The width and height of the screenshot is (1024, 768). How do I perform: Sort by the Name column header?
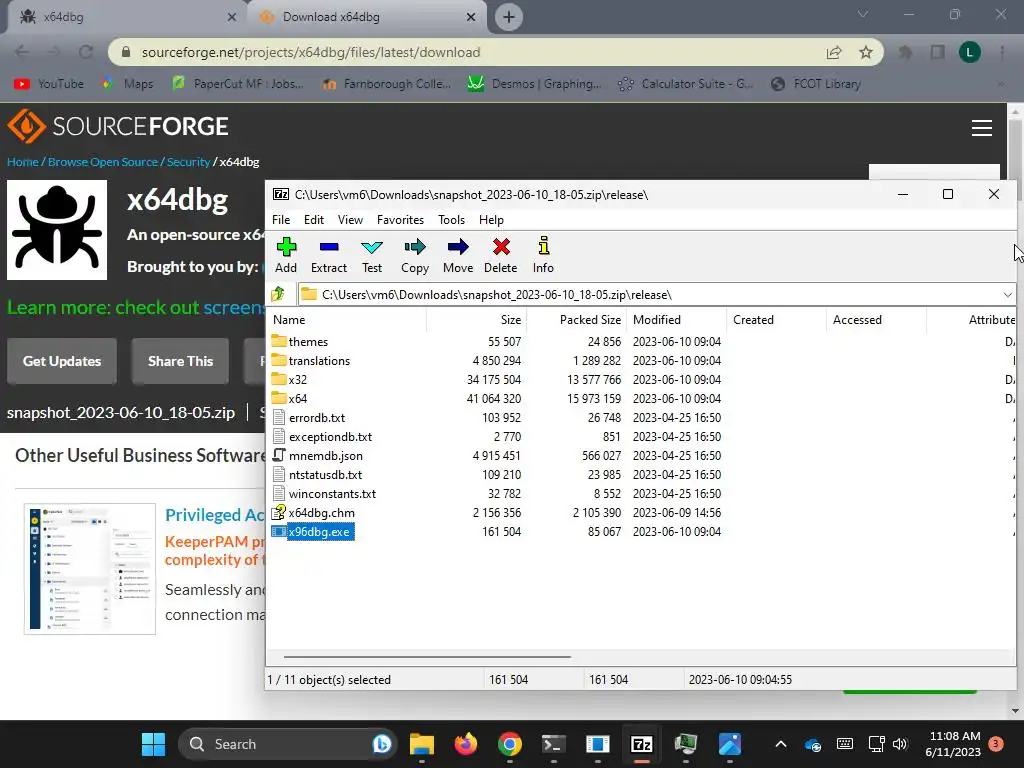(347, 319)
